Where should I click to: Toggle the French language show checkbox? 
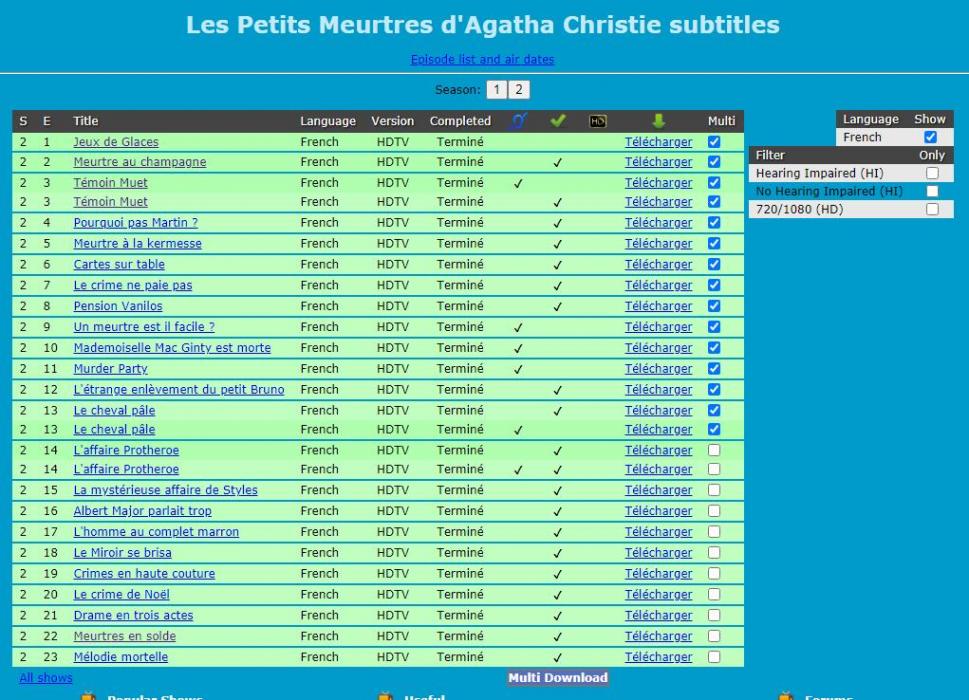click(931, 137)
